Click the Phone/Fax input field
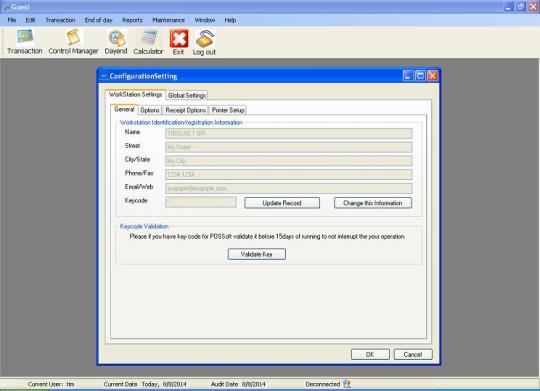This screenshot has width=540, height=391. click(289, 175)
